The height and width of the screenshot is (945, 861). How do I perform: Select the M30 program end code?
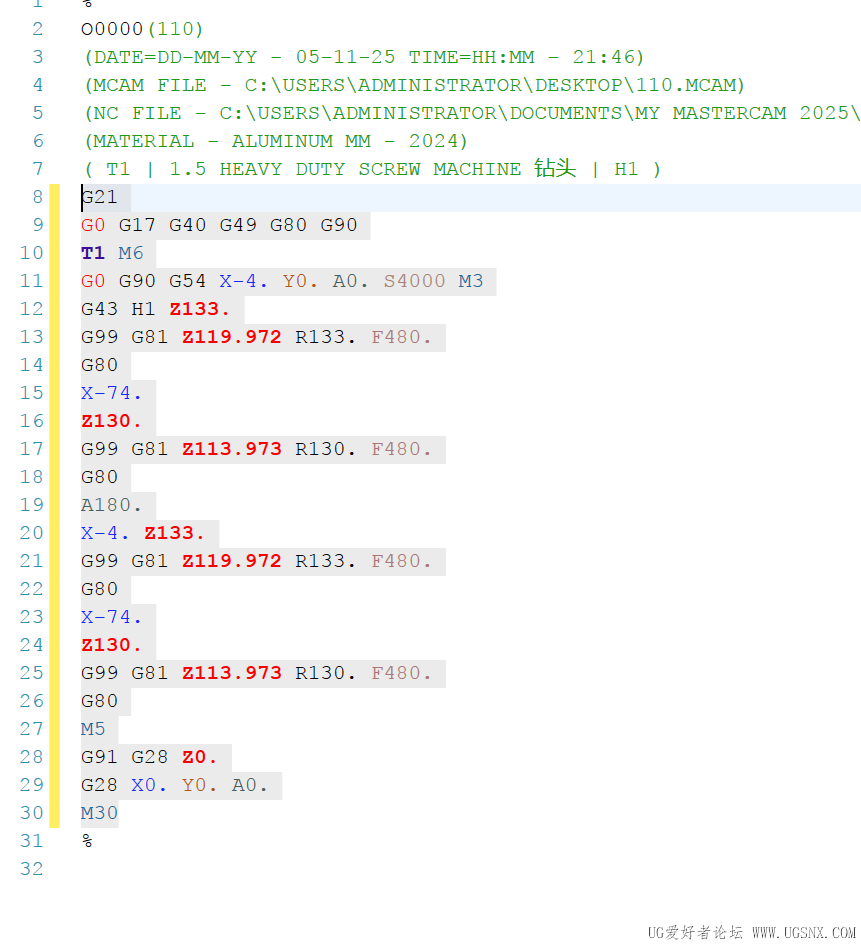[98, 813]
